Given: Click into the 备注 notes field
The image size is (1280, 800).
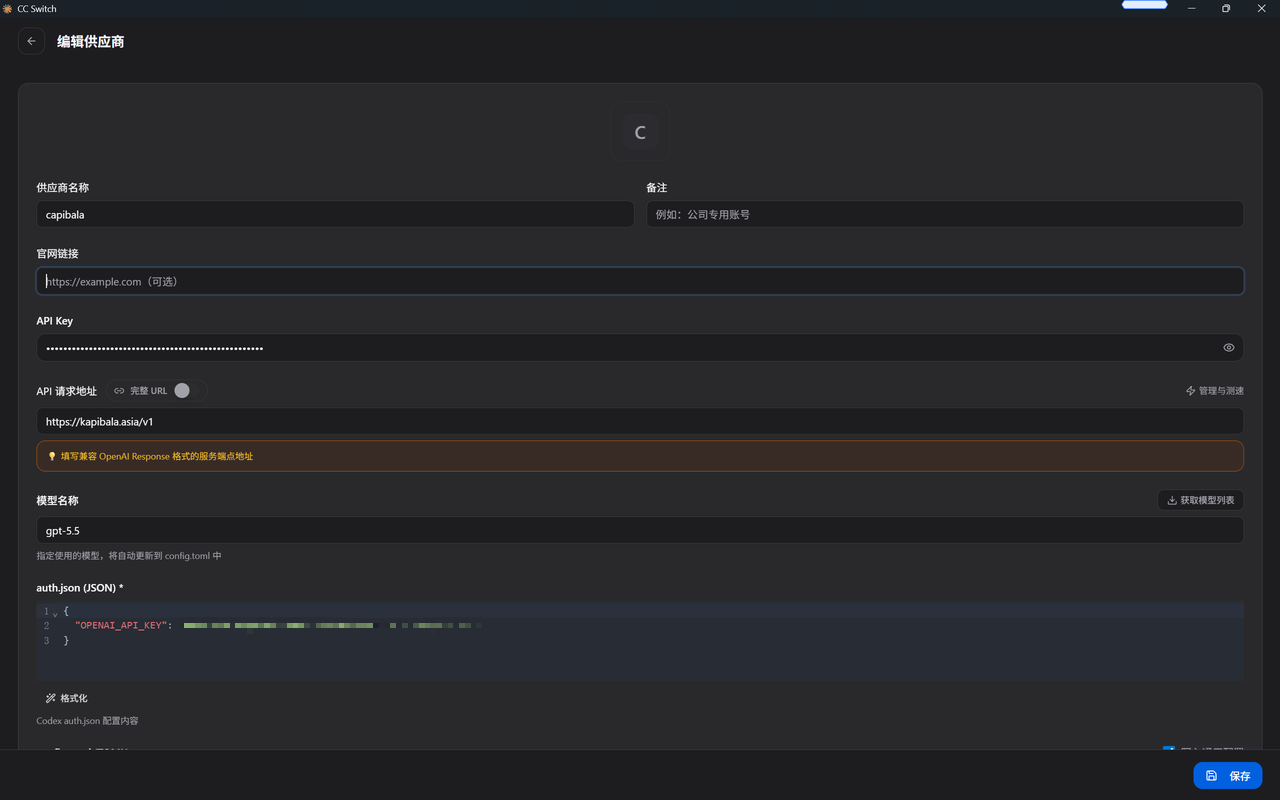Looking at the screenshot, I should coord(945,214).
